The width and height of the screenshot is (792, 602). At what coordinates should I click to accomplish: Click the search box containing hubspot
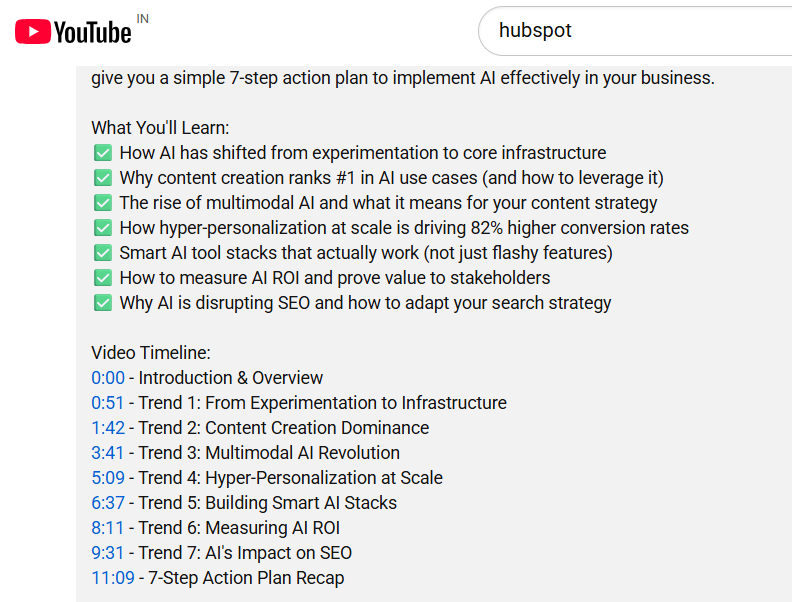coord(635,31)
